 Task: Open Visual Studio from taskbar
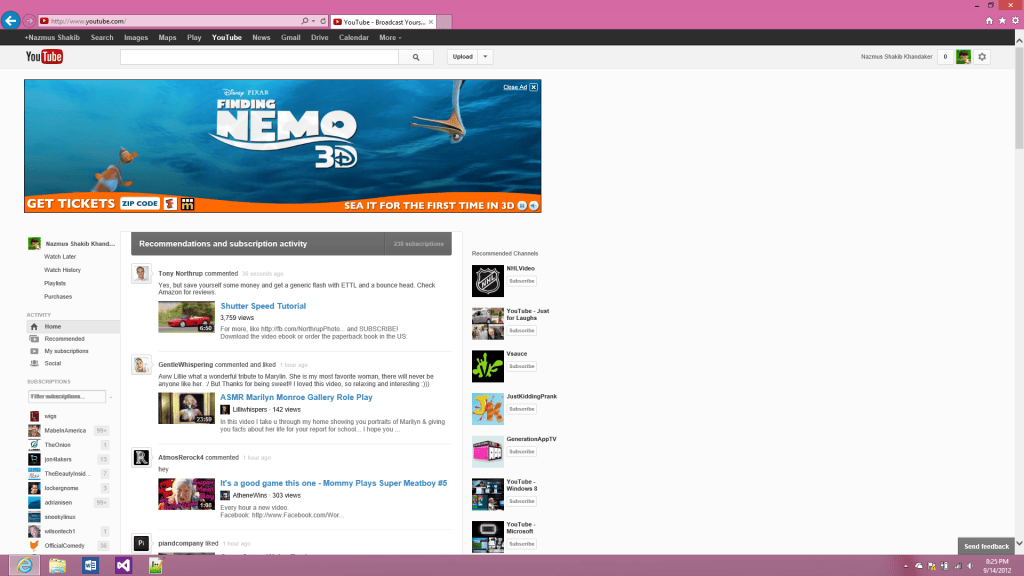click(123, 566)
